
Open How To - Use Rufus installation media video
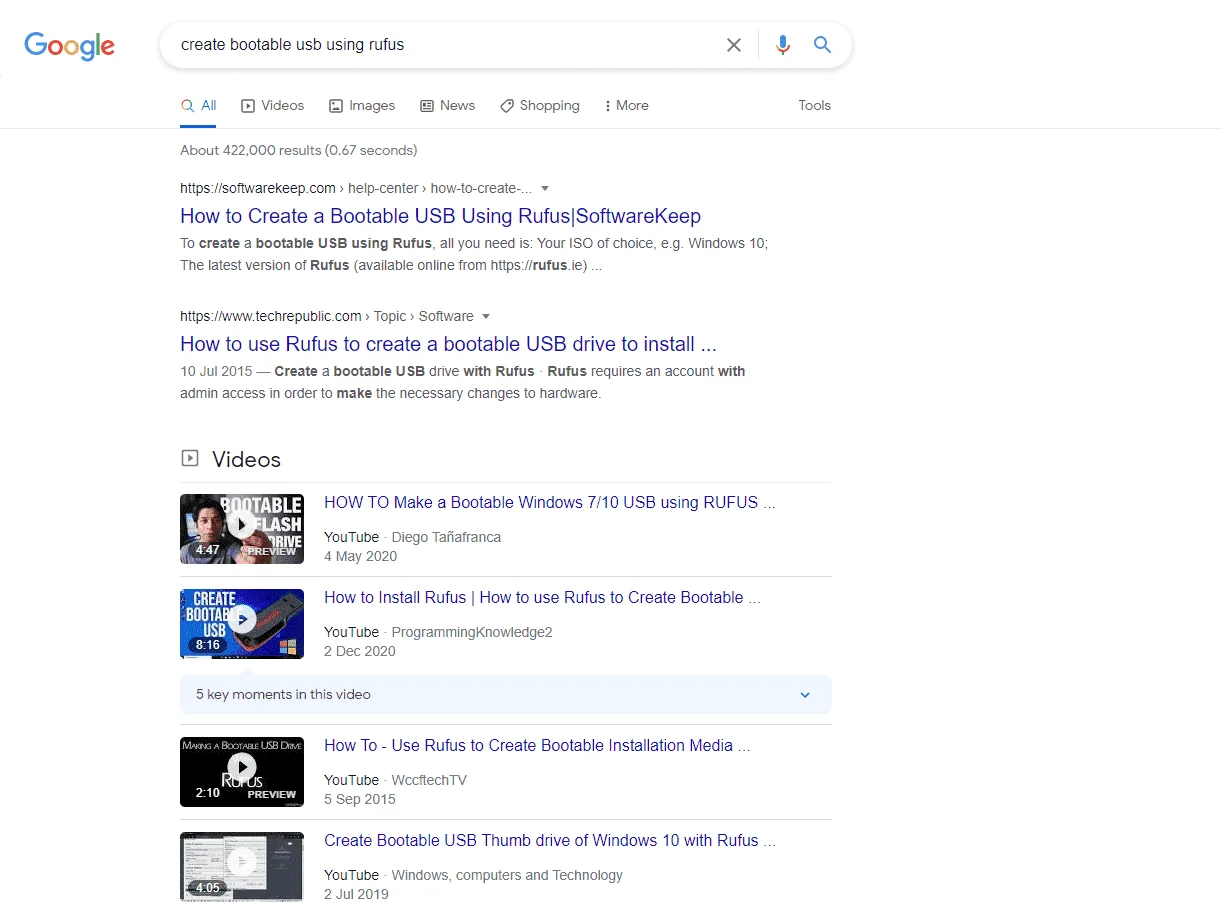tap(537, 745)
